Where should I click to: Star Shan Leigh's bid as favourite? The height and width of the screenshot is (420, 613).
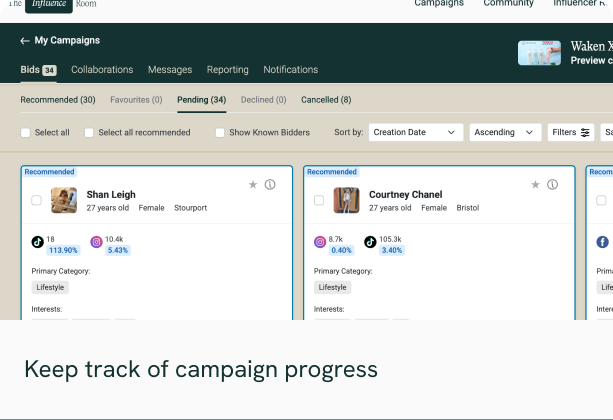(x=253, y=185)
